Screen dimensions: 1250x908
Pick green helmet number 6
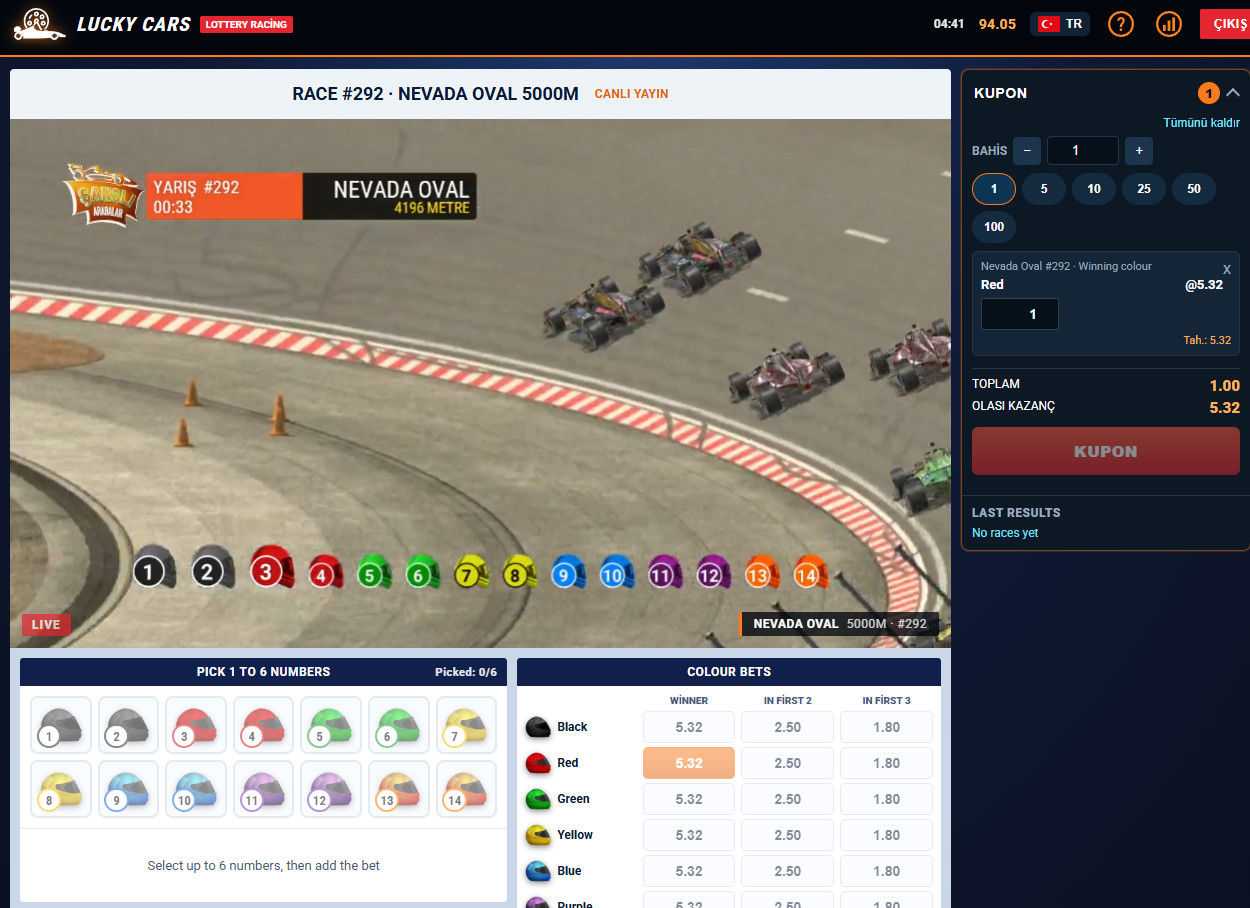click(399, 725)
